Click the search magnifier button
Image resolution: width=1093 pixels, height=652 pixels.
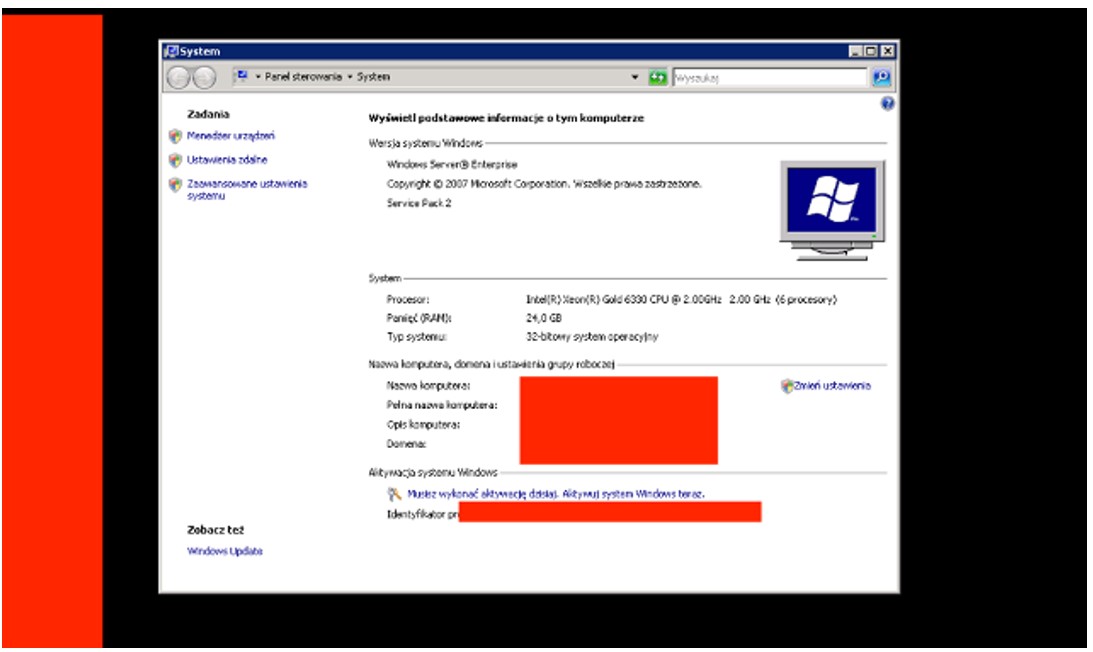coord(882,77)
